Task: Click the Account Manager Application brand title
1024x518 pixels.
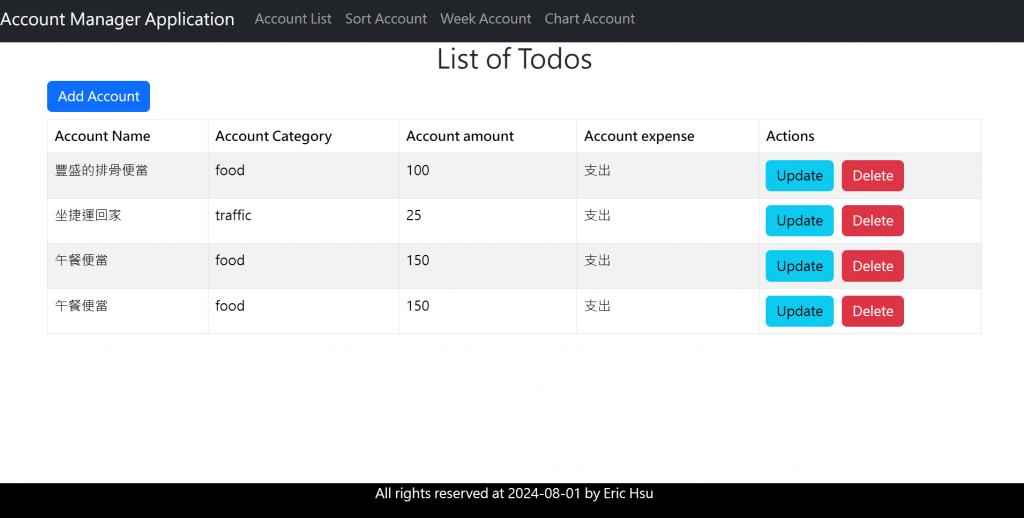Action: pos(117,20)
